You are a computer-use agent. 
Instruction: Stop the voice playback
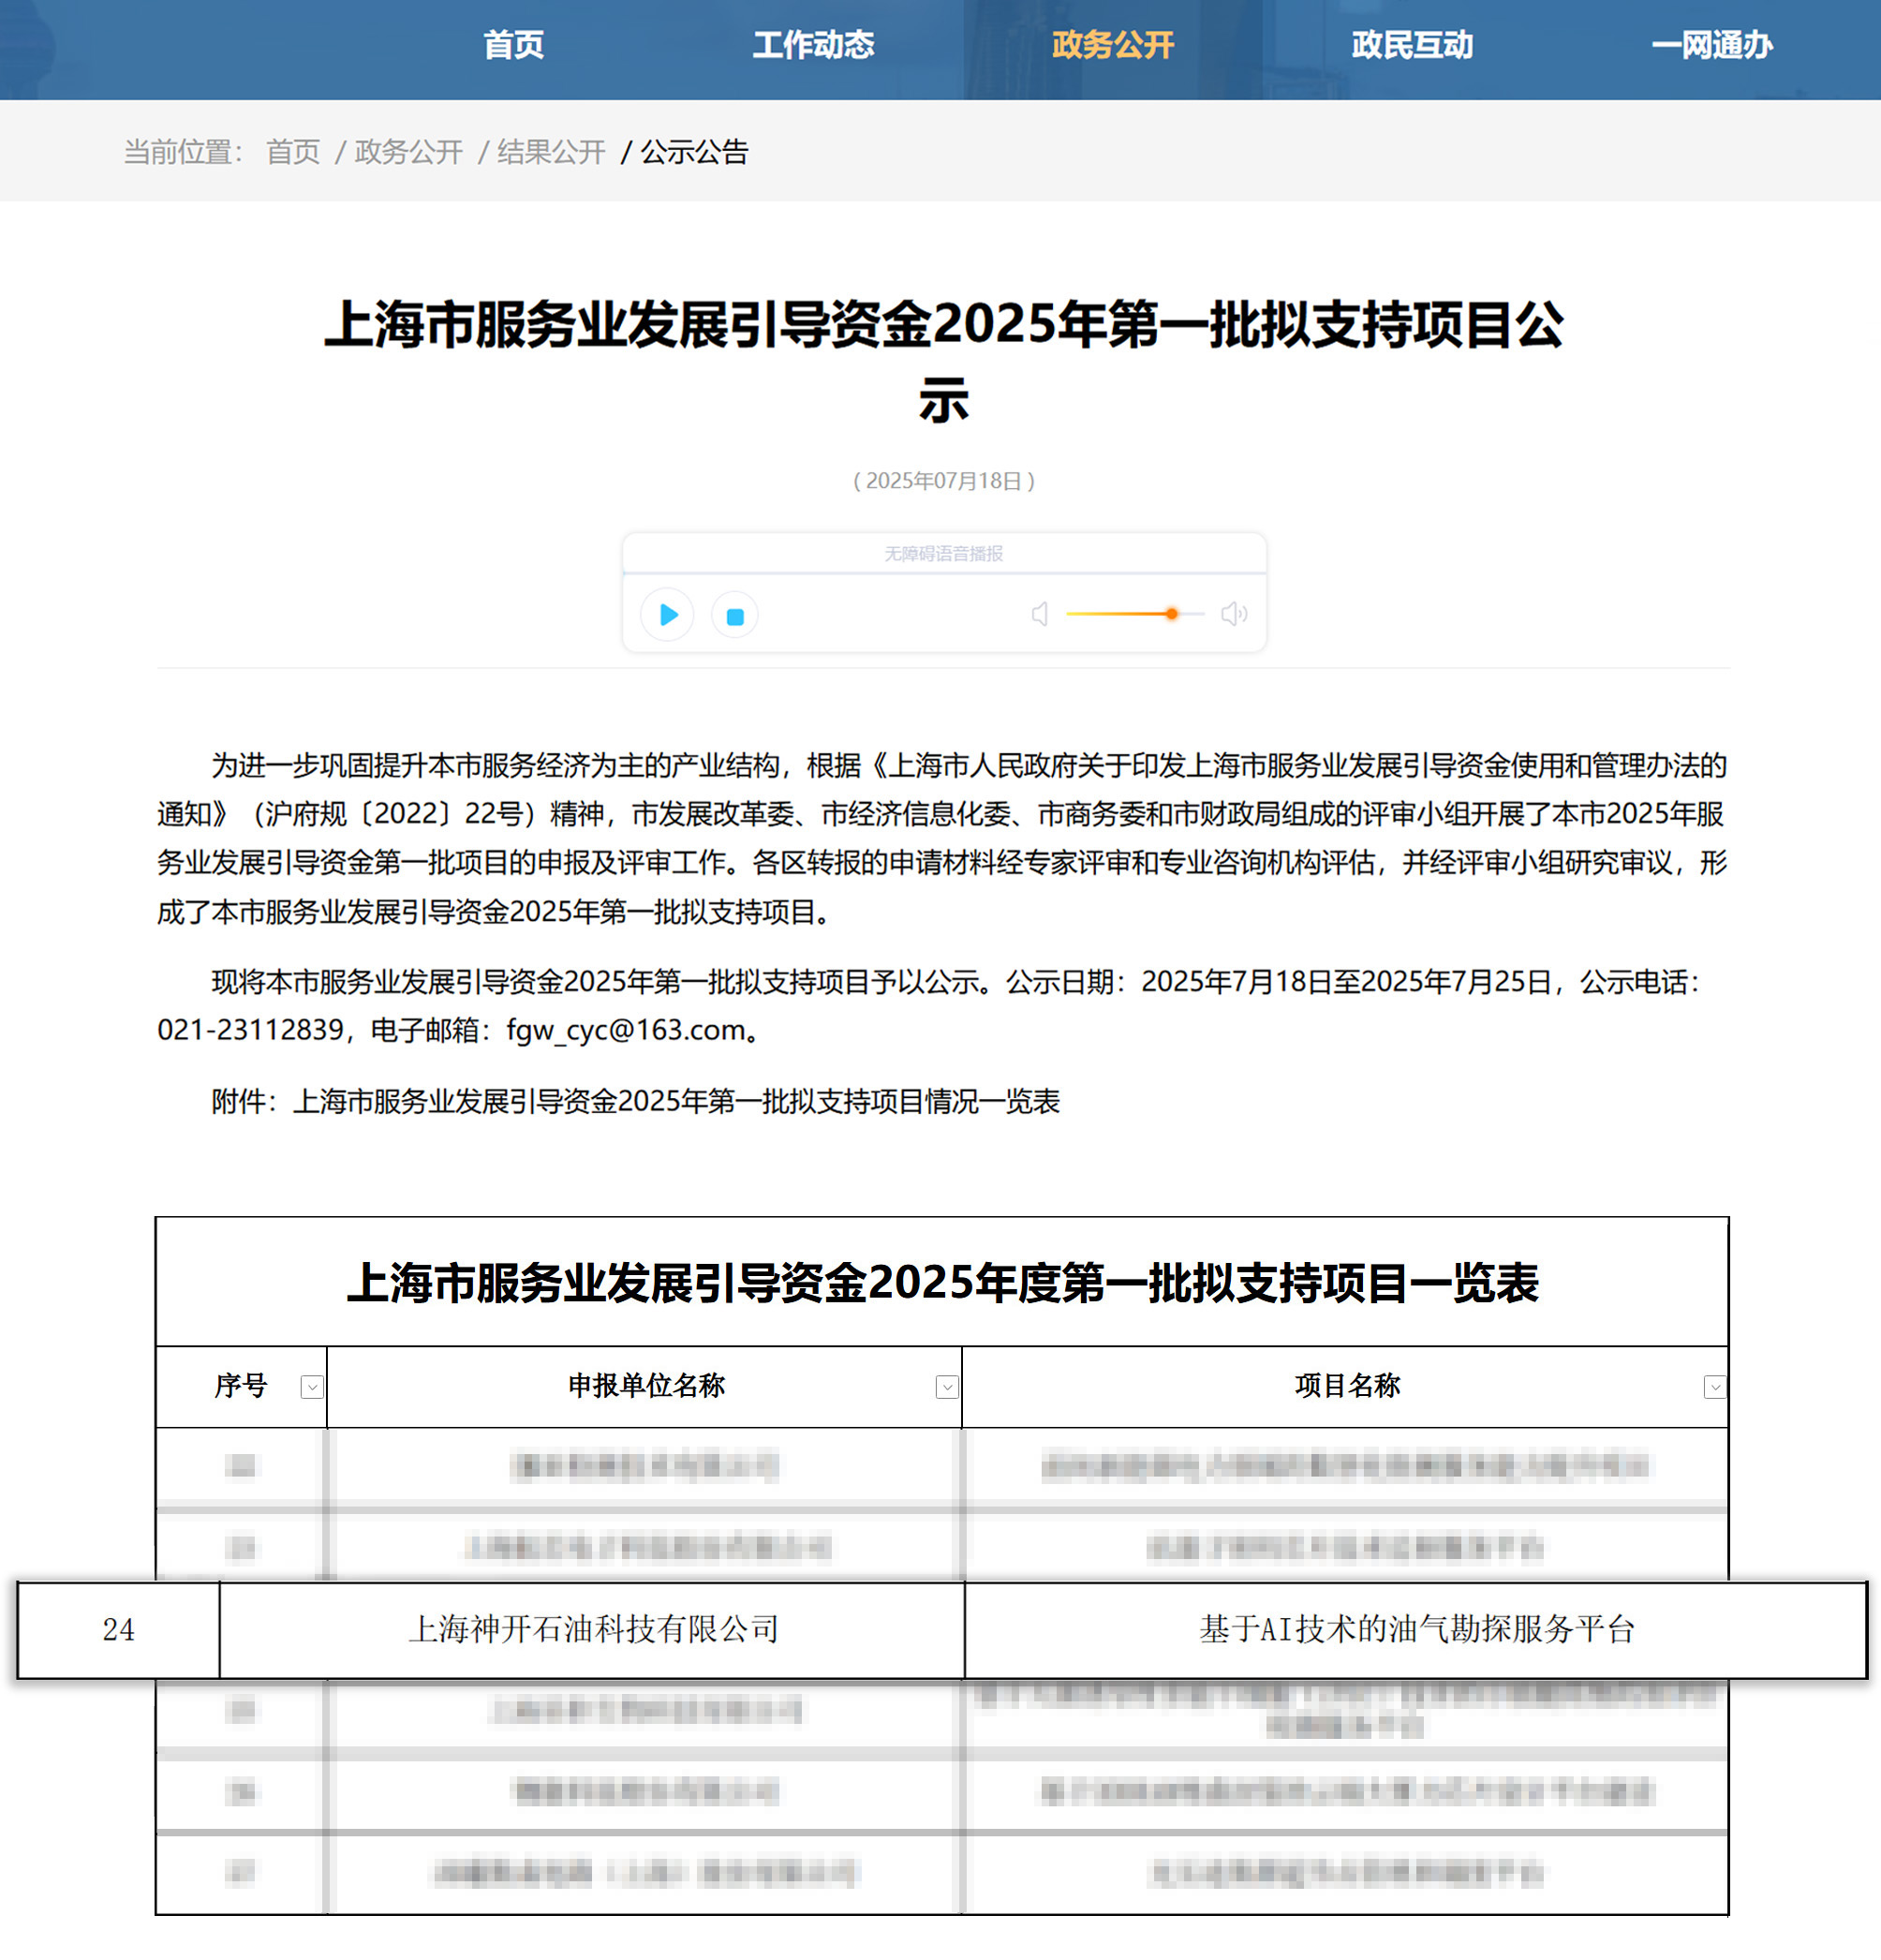(735, 614)
